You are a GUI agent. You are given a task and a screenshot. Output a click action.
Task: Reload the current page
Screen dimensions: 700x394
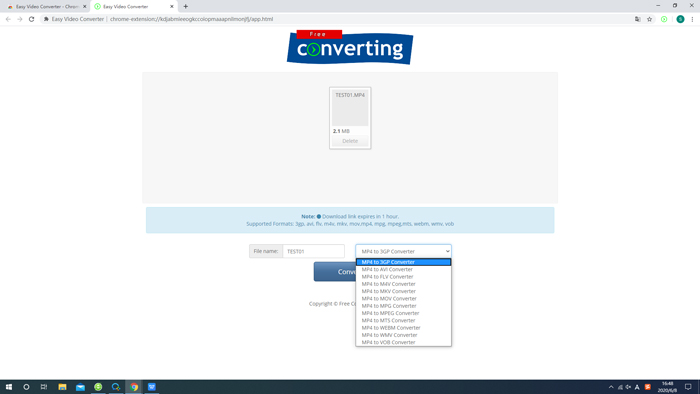[31, 19]
